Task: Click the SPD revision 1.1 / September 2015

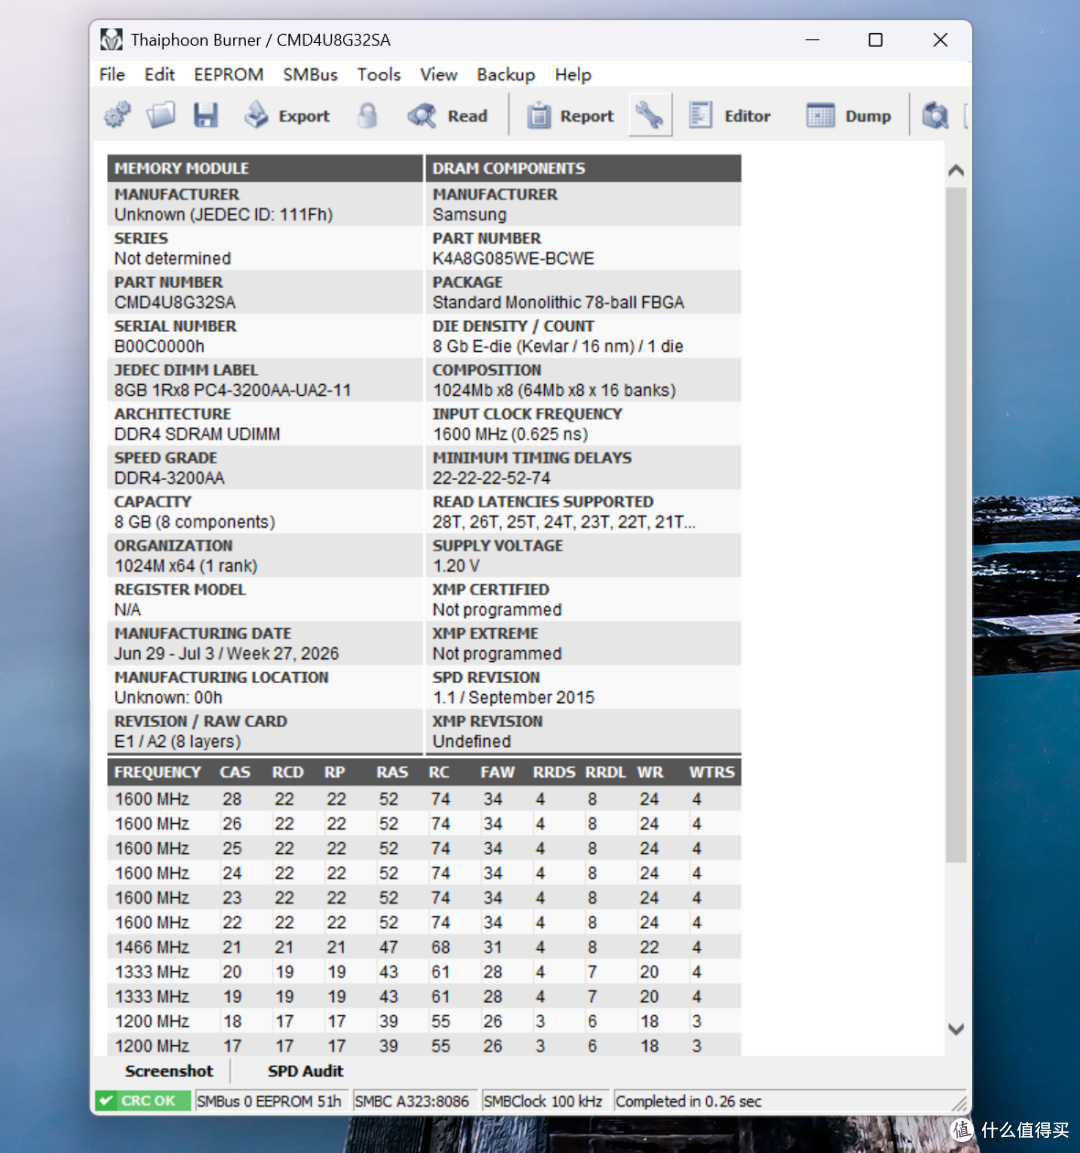Action: [x=513, y=698]
